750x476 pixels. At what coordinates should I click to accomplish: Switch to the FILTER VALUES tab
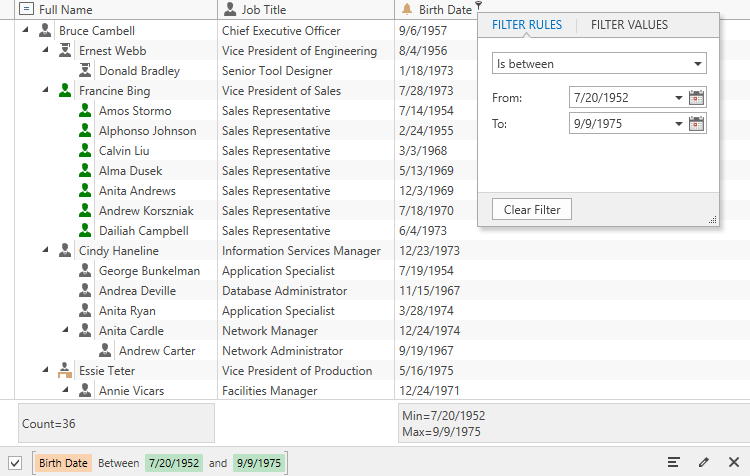click(x=629, y=25)
